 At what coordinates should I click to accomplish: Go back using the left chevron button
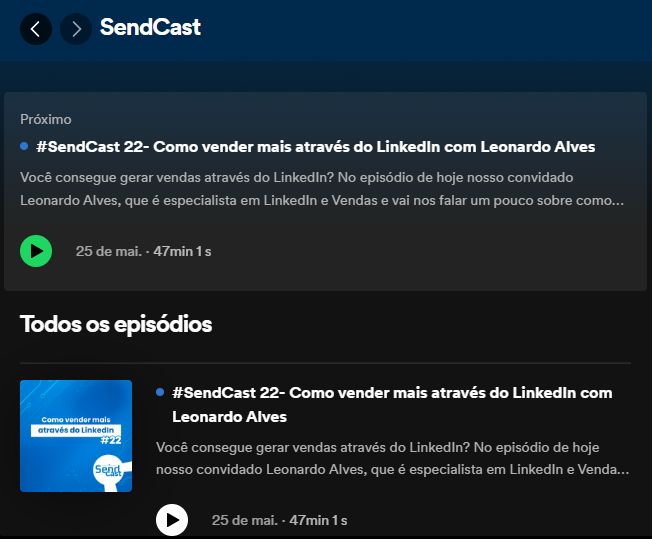(x=36, y=29)
